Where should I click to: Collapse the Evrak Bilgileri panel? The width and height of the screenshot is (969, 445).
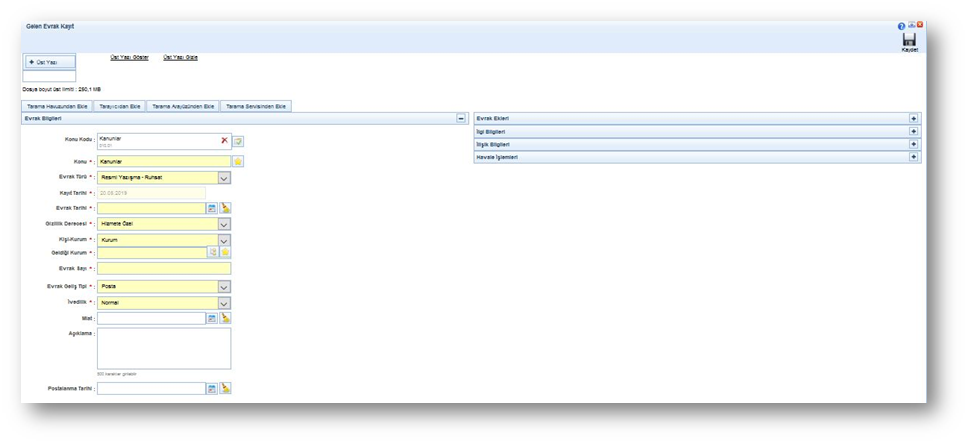[x=461, y=118]
